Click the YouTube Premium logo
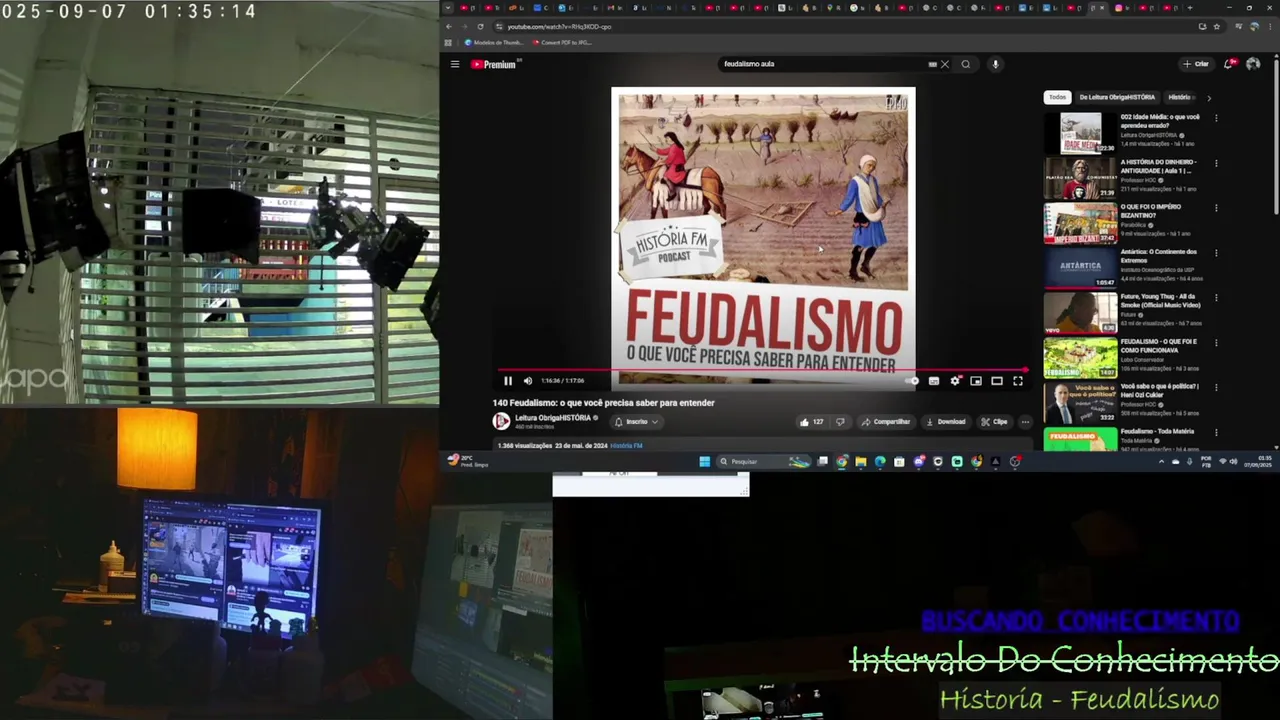Image resolution: width=1280 pixels, height=720 pixels. click(x=494, y=64)
